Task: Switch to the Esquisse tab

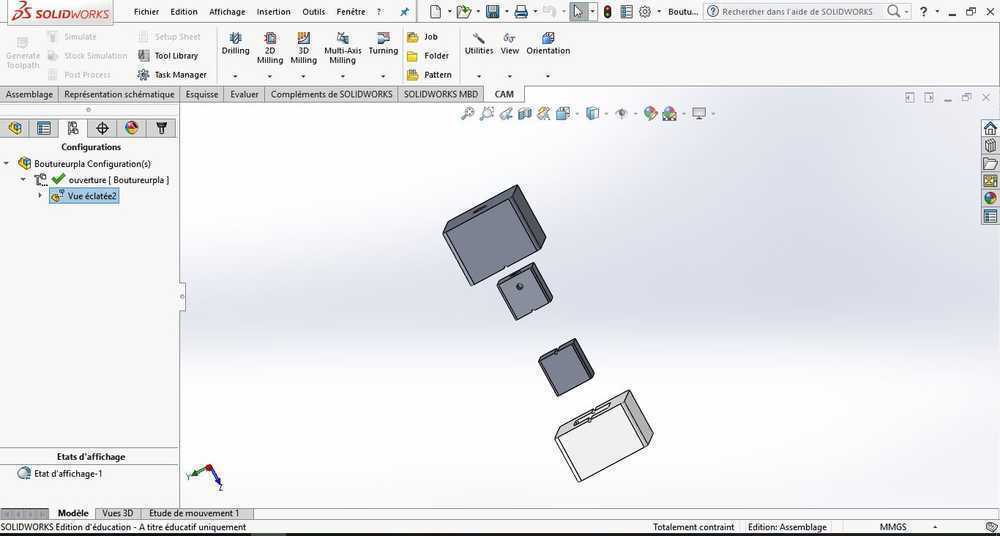Action: 202,94
